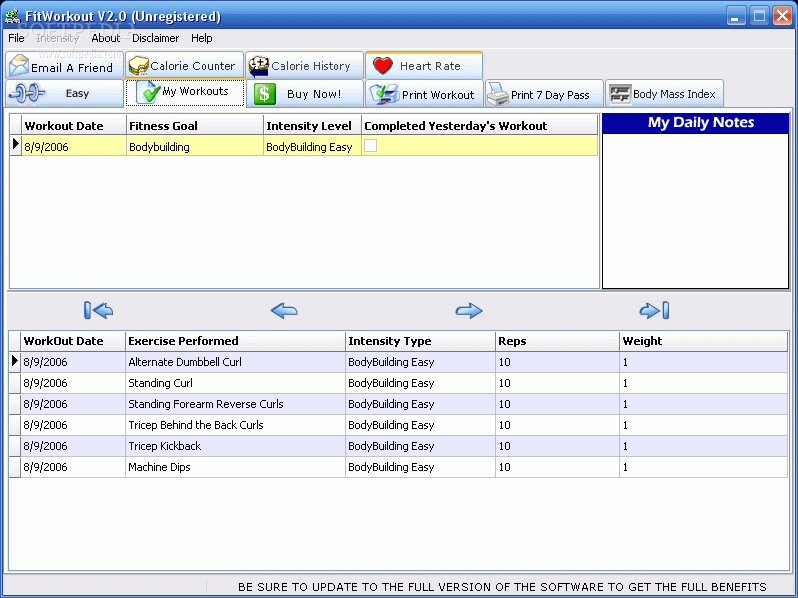Click Weight value for Alternate Dumbbell Curl

click(x=703, y=362)
